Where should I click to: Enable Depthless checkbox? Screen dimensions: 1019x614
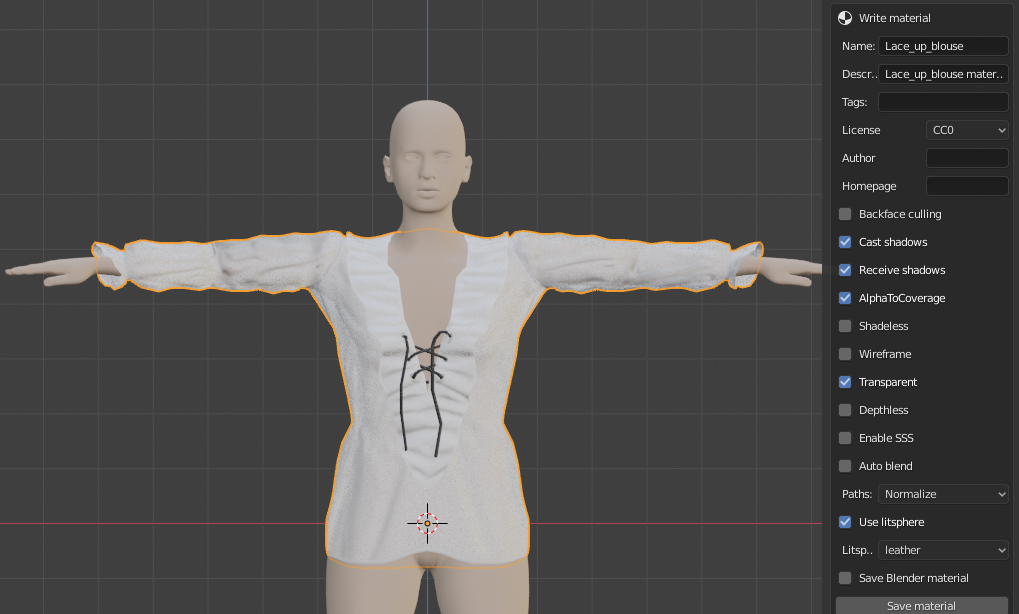tap(845, 409)
